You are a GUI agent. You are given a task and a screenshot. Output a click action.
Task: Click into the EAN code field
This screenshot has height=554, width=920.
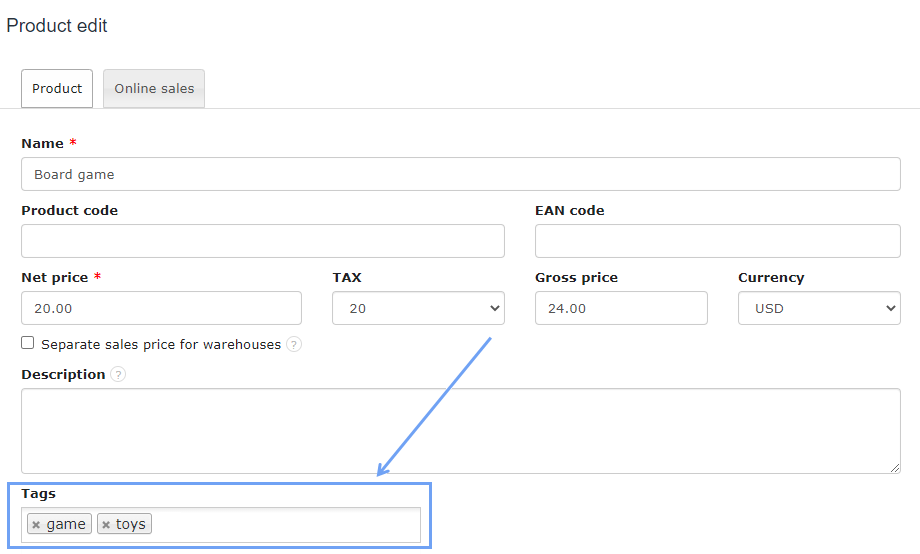click(x=717, y=241)
